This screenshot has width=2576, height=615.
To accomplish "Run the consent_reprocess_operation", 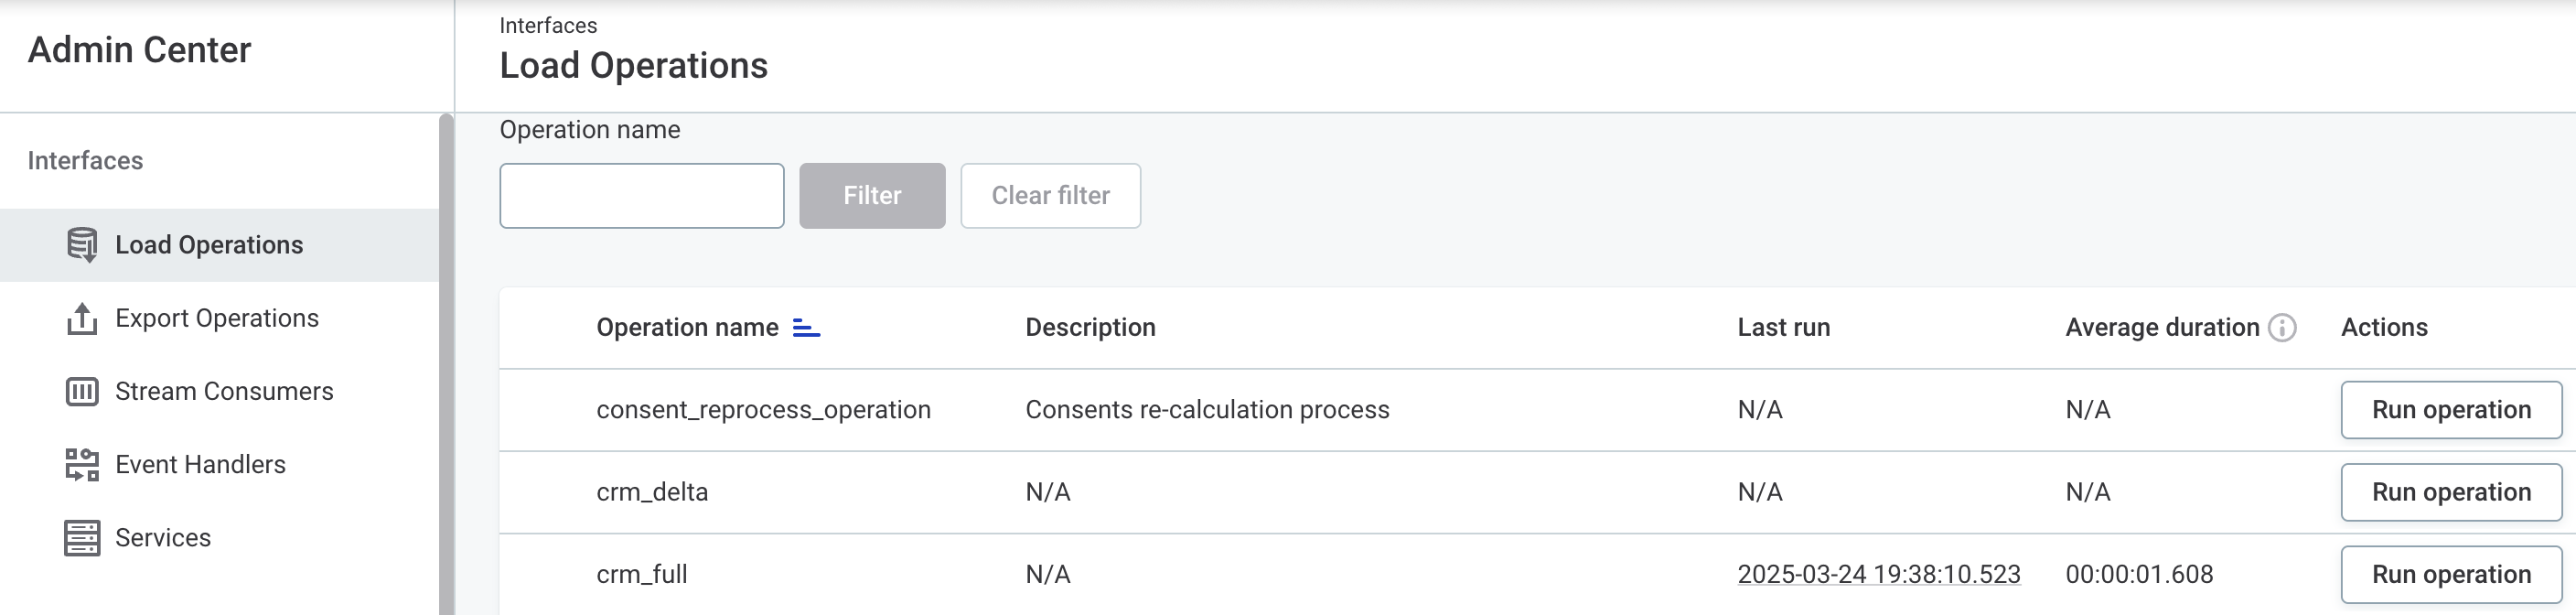I will (x=2450, y=410).
